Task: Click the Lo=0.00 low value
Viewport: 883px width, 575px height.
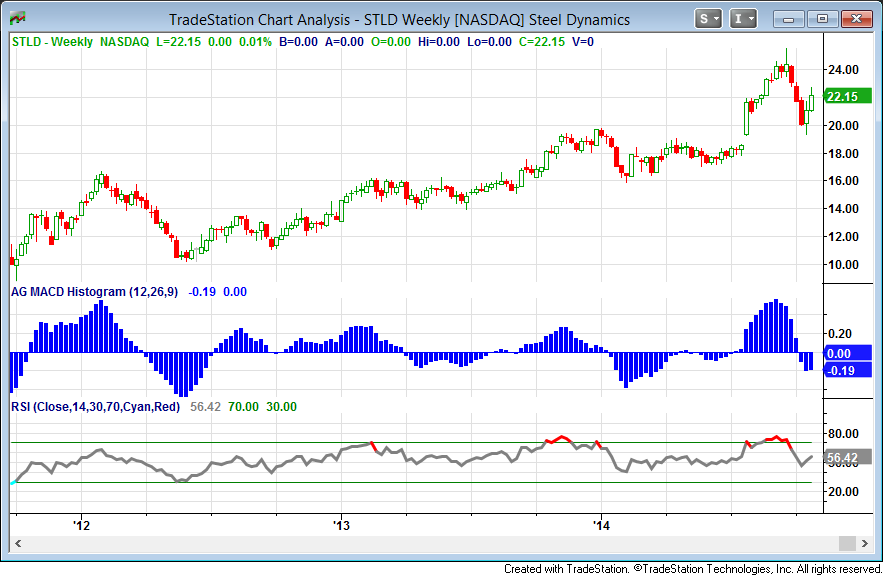Action: click(x=489, y=42)
